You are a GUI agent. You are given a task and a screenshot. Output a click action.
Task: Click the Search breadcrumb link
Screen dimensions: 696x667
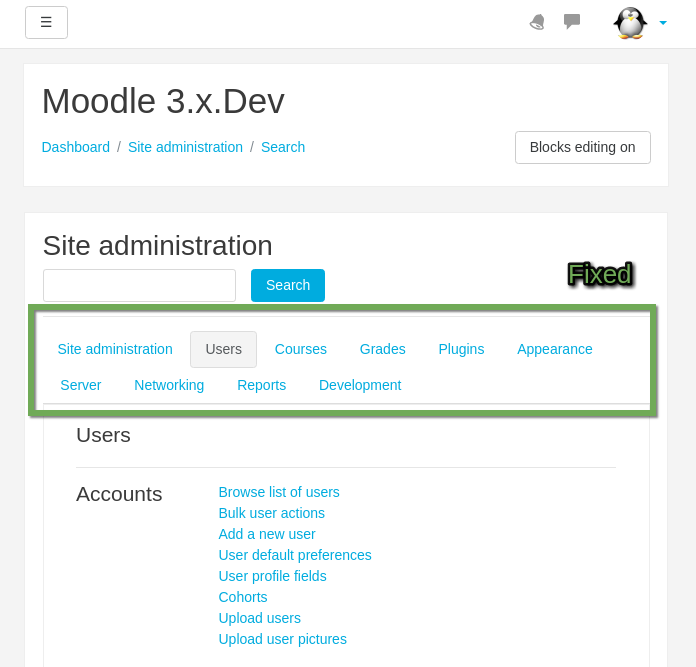coord(283,147)
